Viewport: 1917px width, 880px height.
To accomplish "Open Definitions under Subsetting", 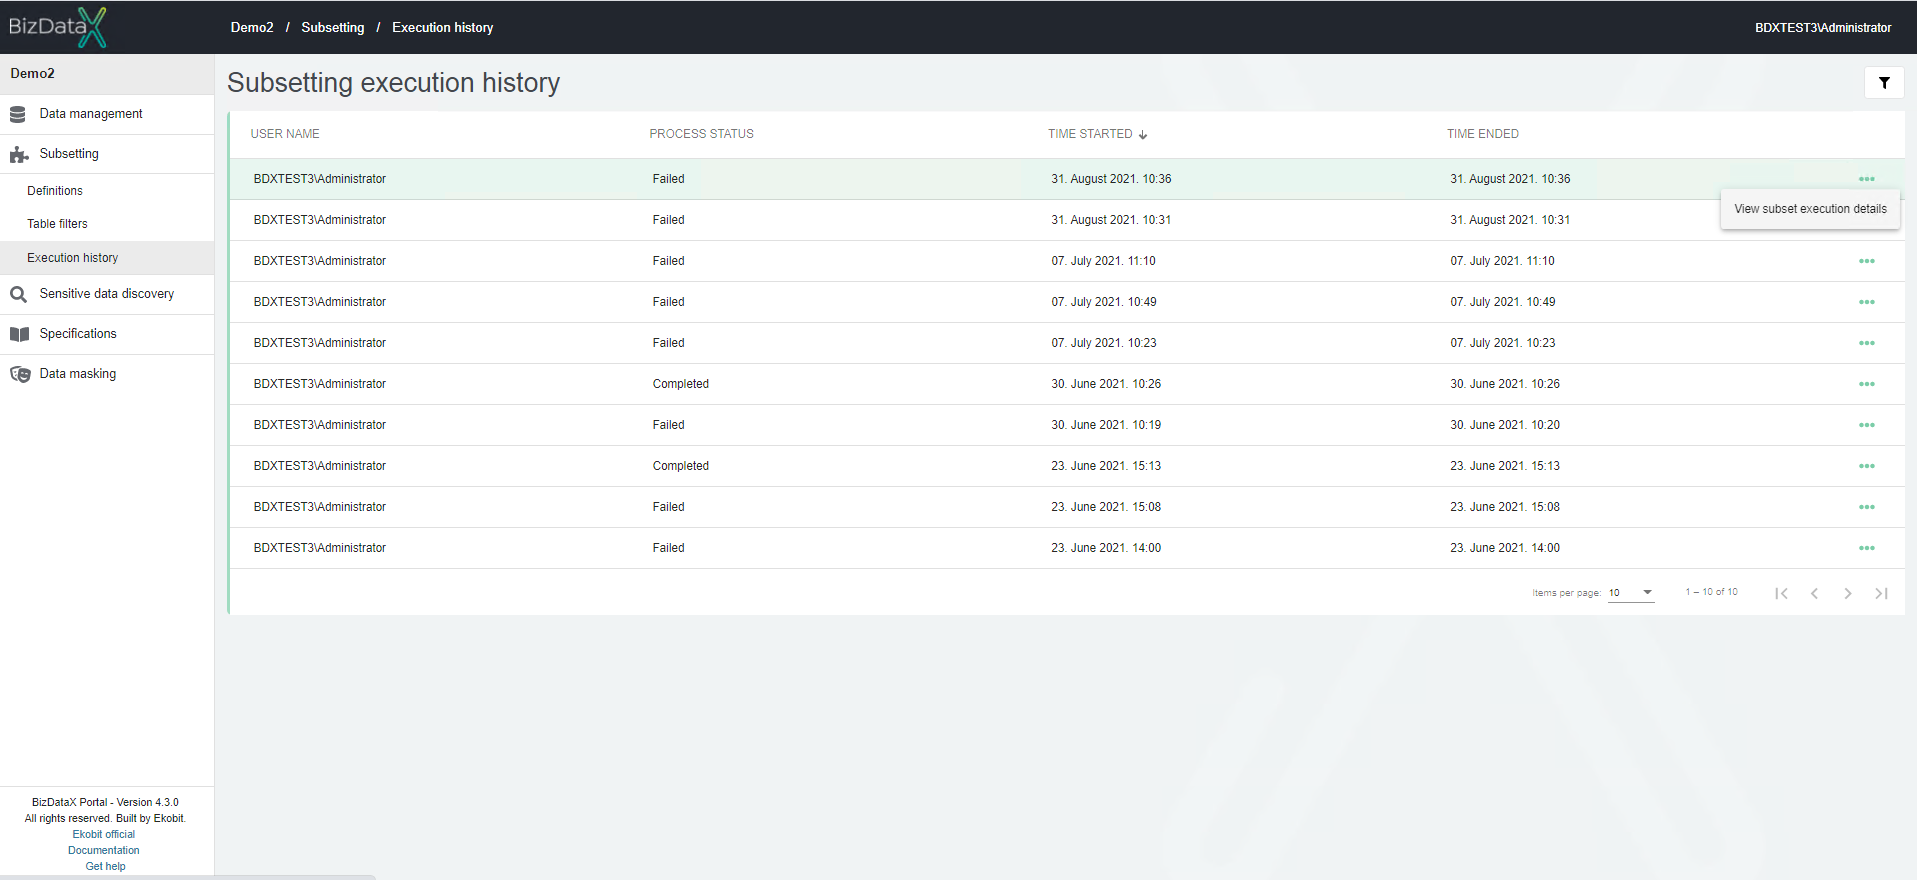I will tap(55, 191).
